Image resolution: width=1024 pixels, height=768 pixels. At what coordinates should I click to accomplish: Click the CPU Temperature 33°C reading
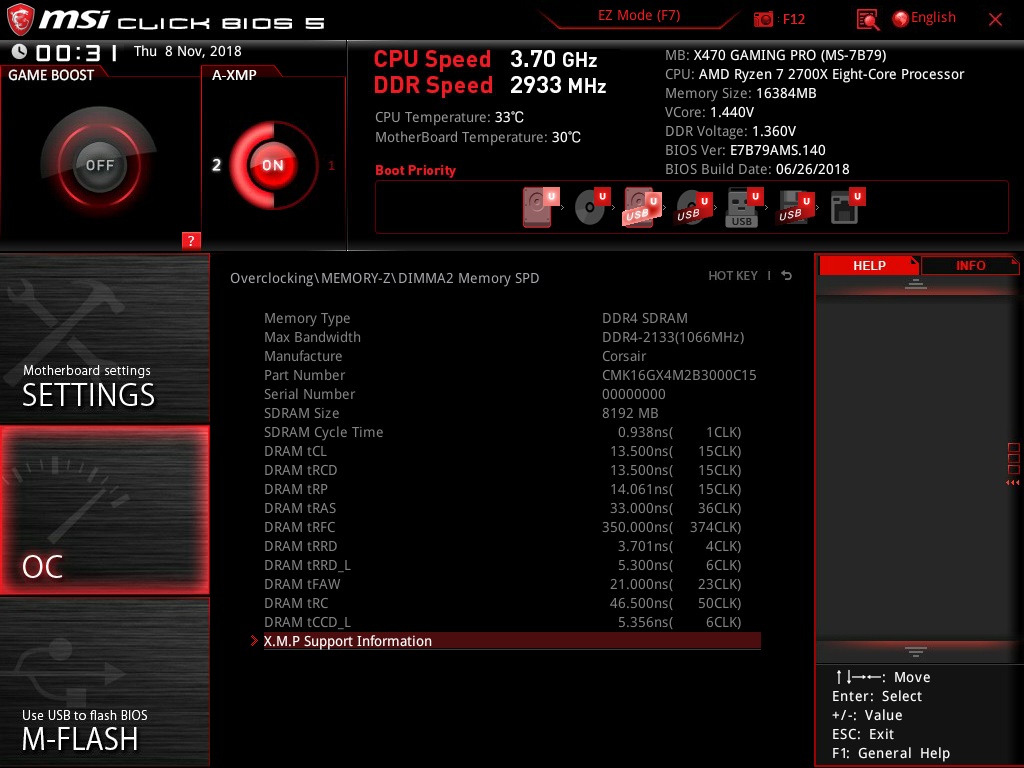coord(449,117)
